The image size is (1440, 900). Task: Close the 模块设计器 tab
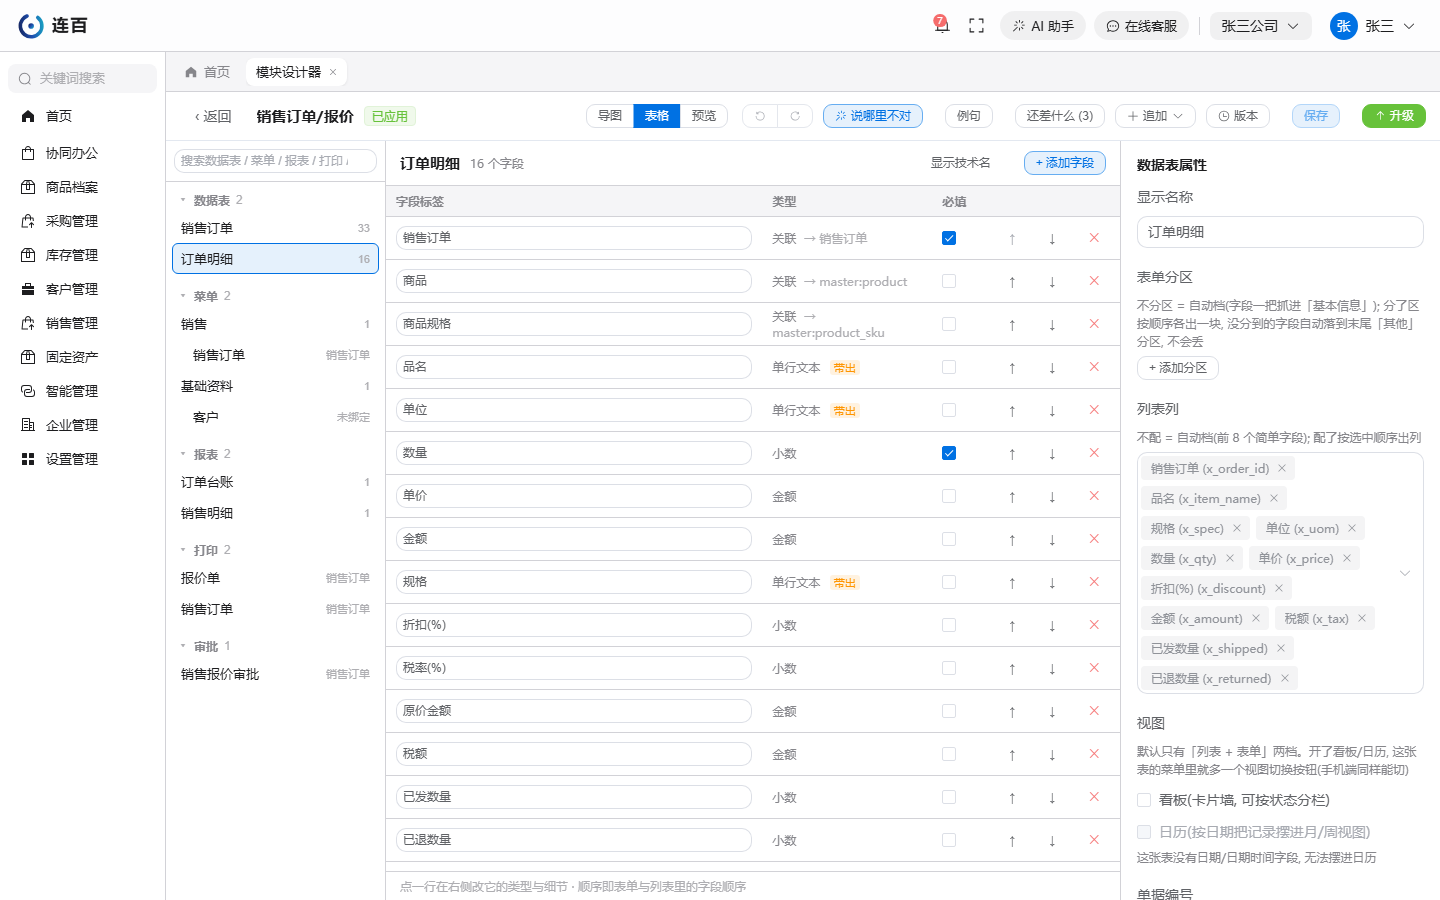click(x=333, y=72)
